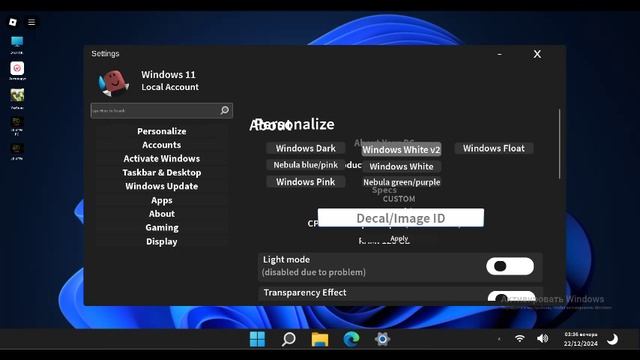Viewport: 640px width, 360px height.
Task: Open the Personalize settings section
Action: click(162, 131)
